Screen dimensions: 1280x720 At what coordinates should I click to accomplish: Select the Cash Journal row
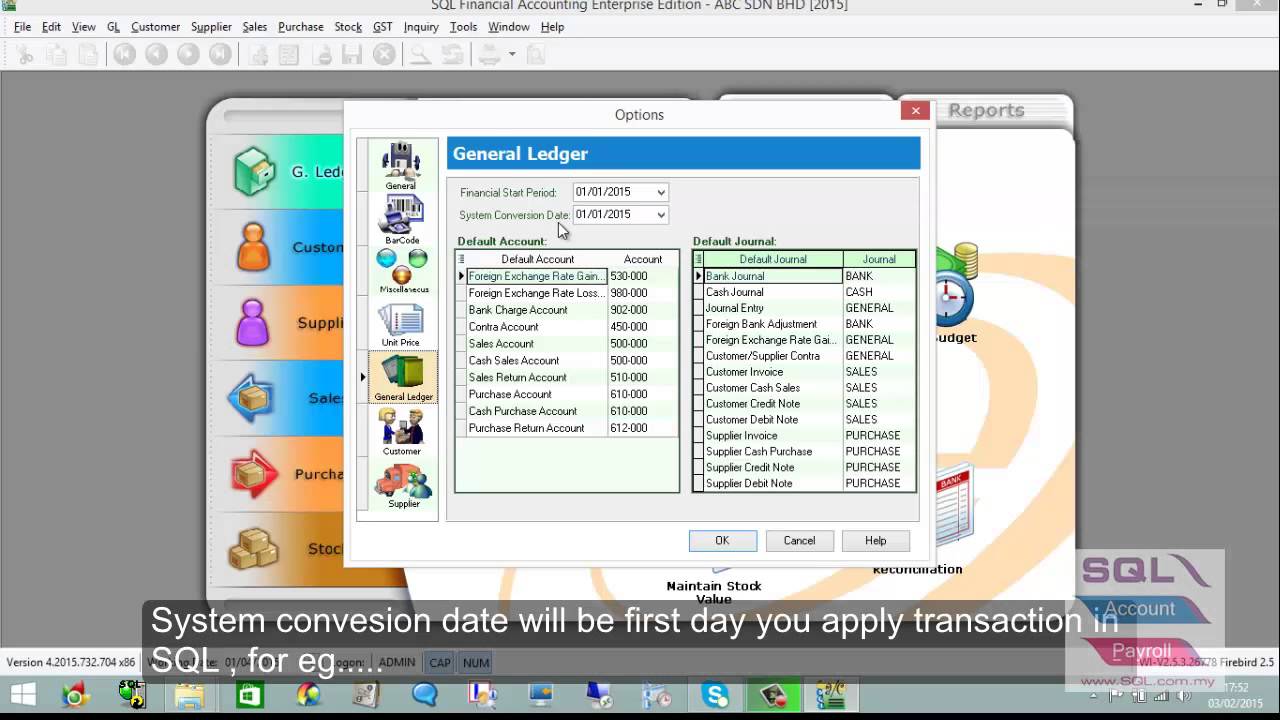tap(805, 292)
